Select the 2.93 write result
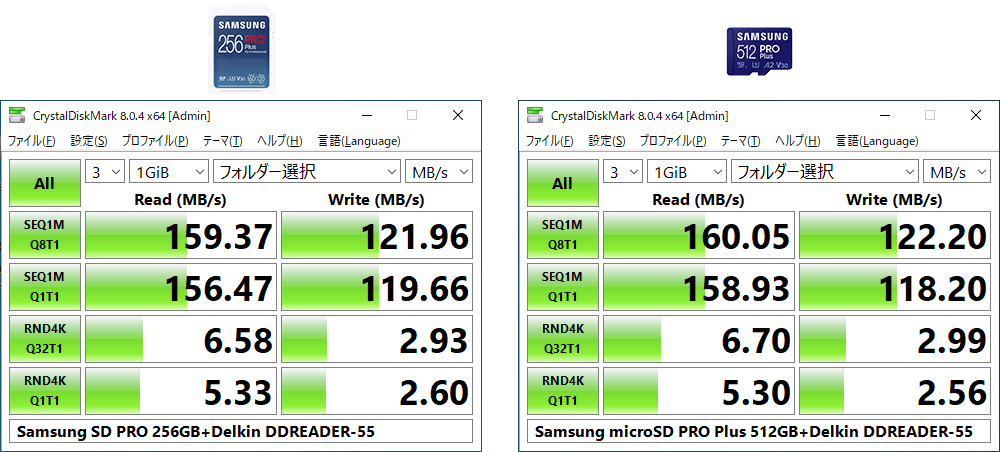 [377, 339]
